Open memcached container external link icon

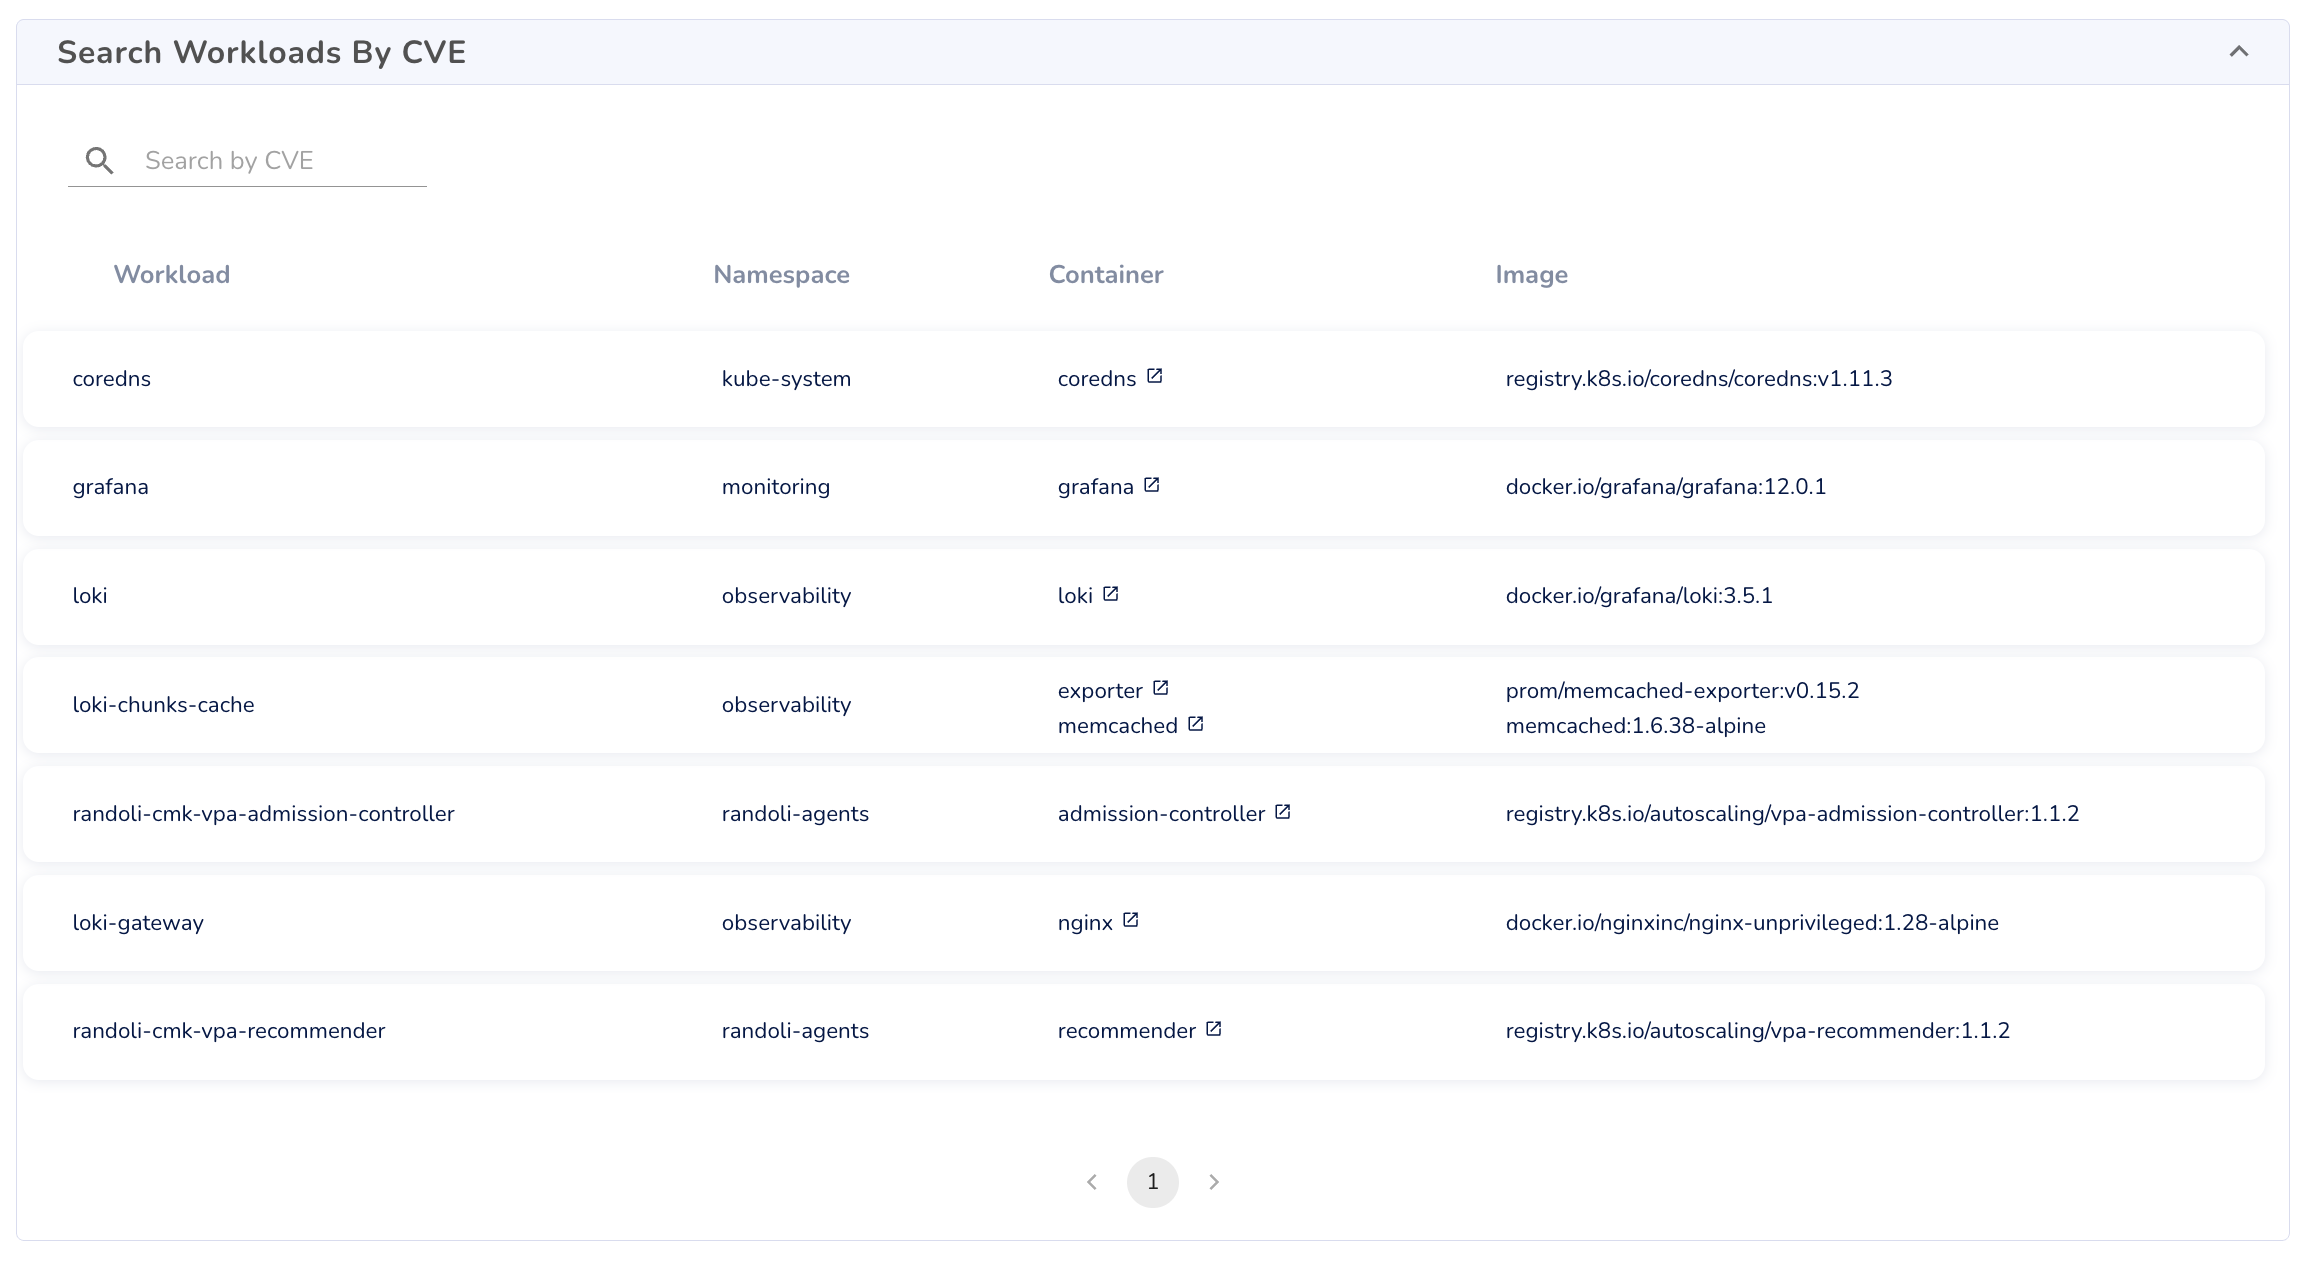1195,724
